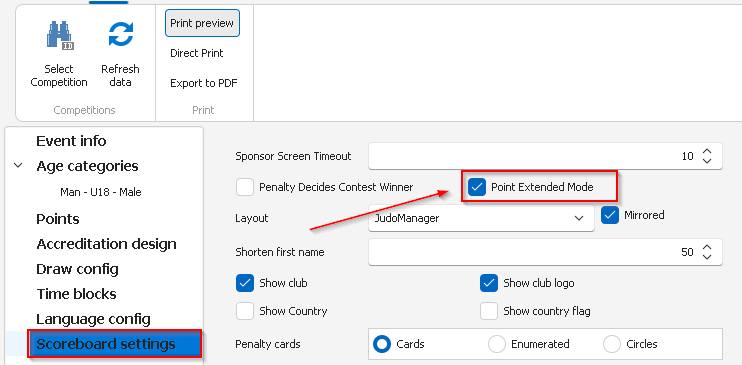Viewport: 742px width, 365px height.
Task: Select the Enumerated penalty cards option
Action: (497, 344)
